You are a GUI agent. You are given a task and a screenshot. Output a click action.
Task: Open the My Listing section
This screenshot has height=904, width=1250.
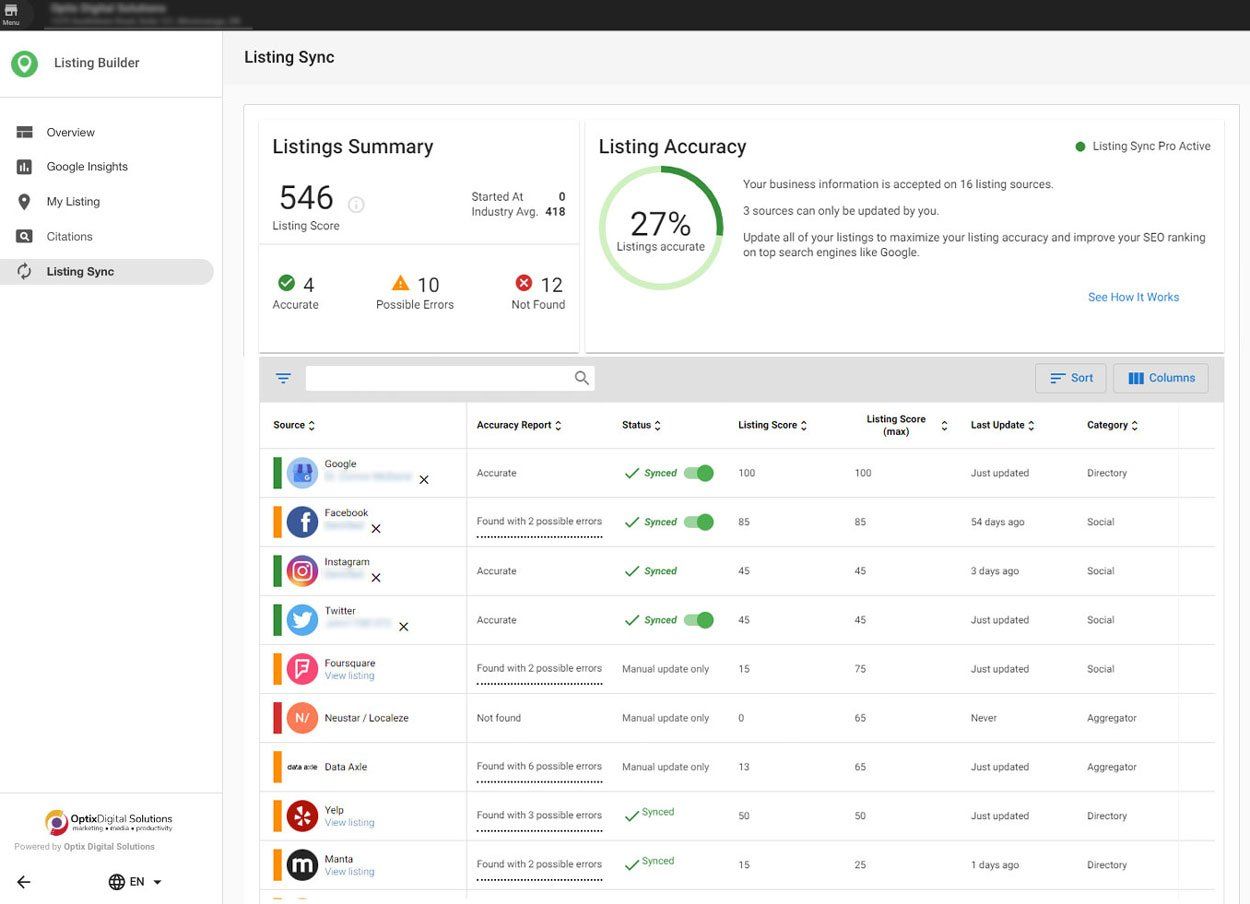coord(73,200)
